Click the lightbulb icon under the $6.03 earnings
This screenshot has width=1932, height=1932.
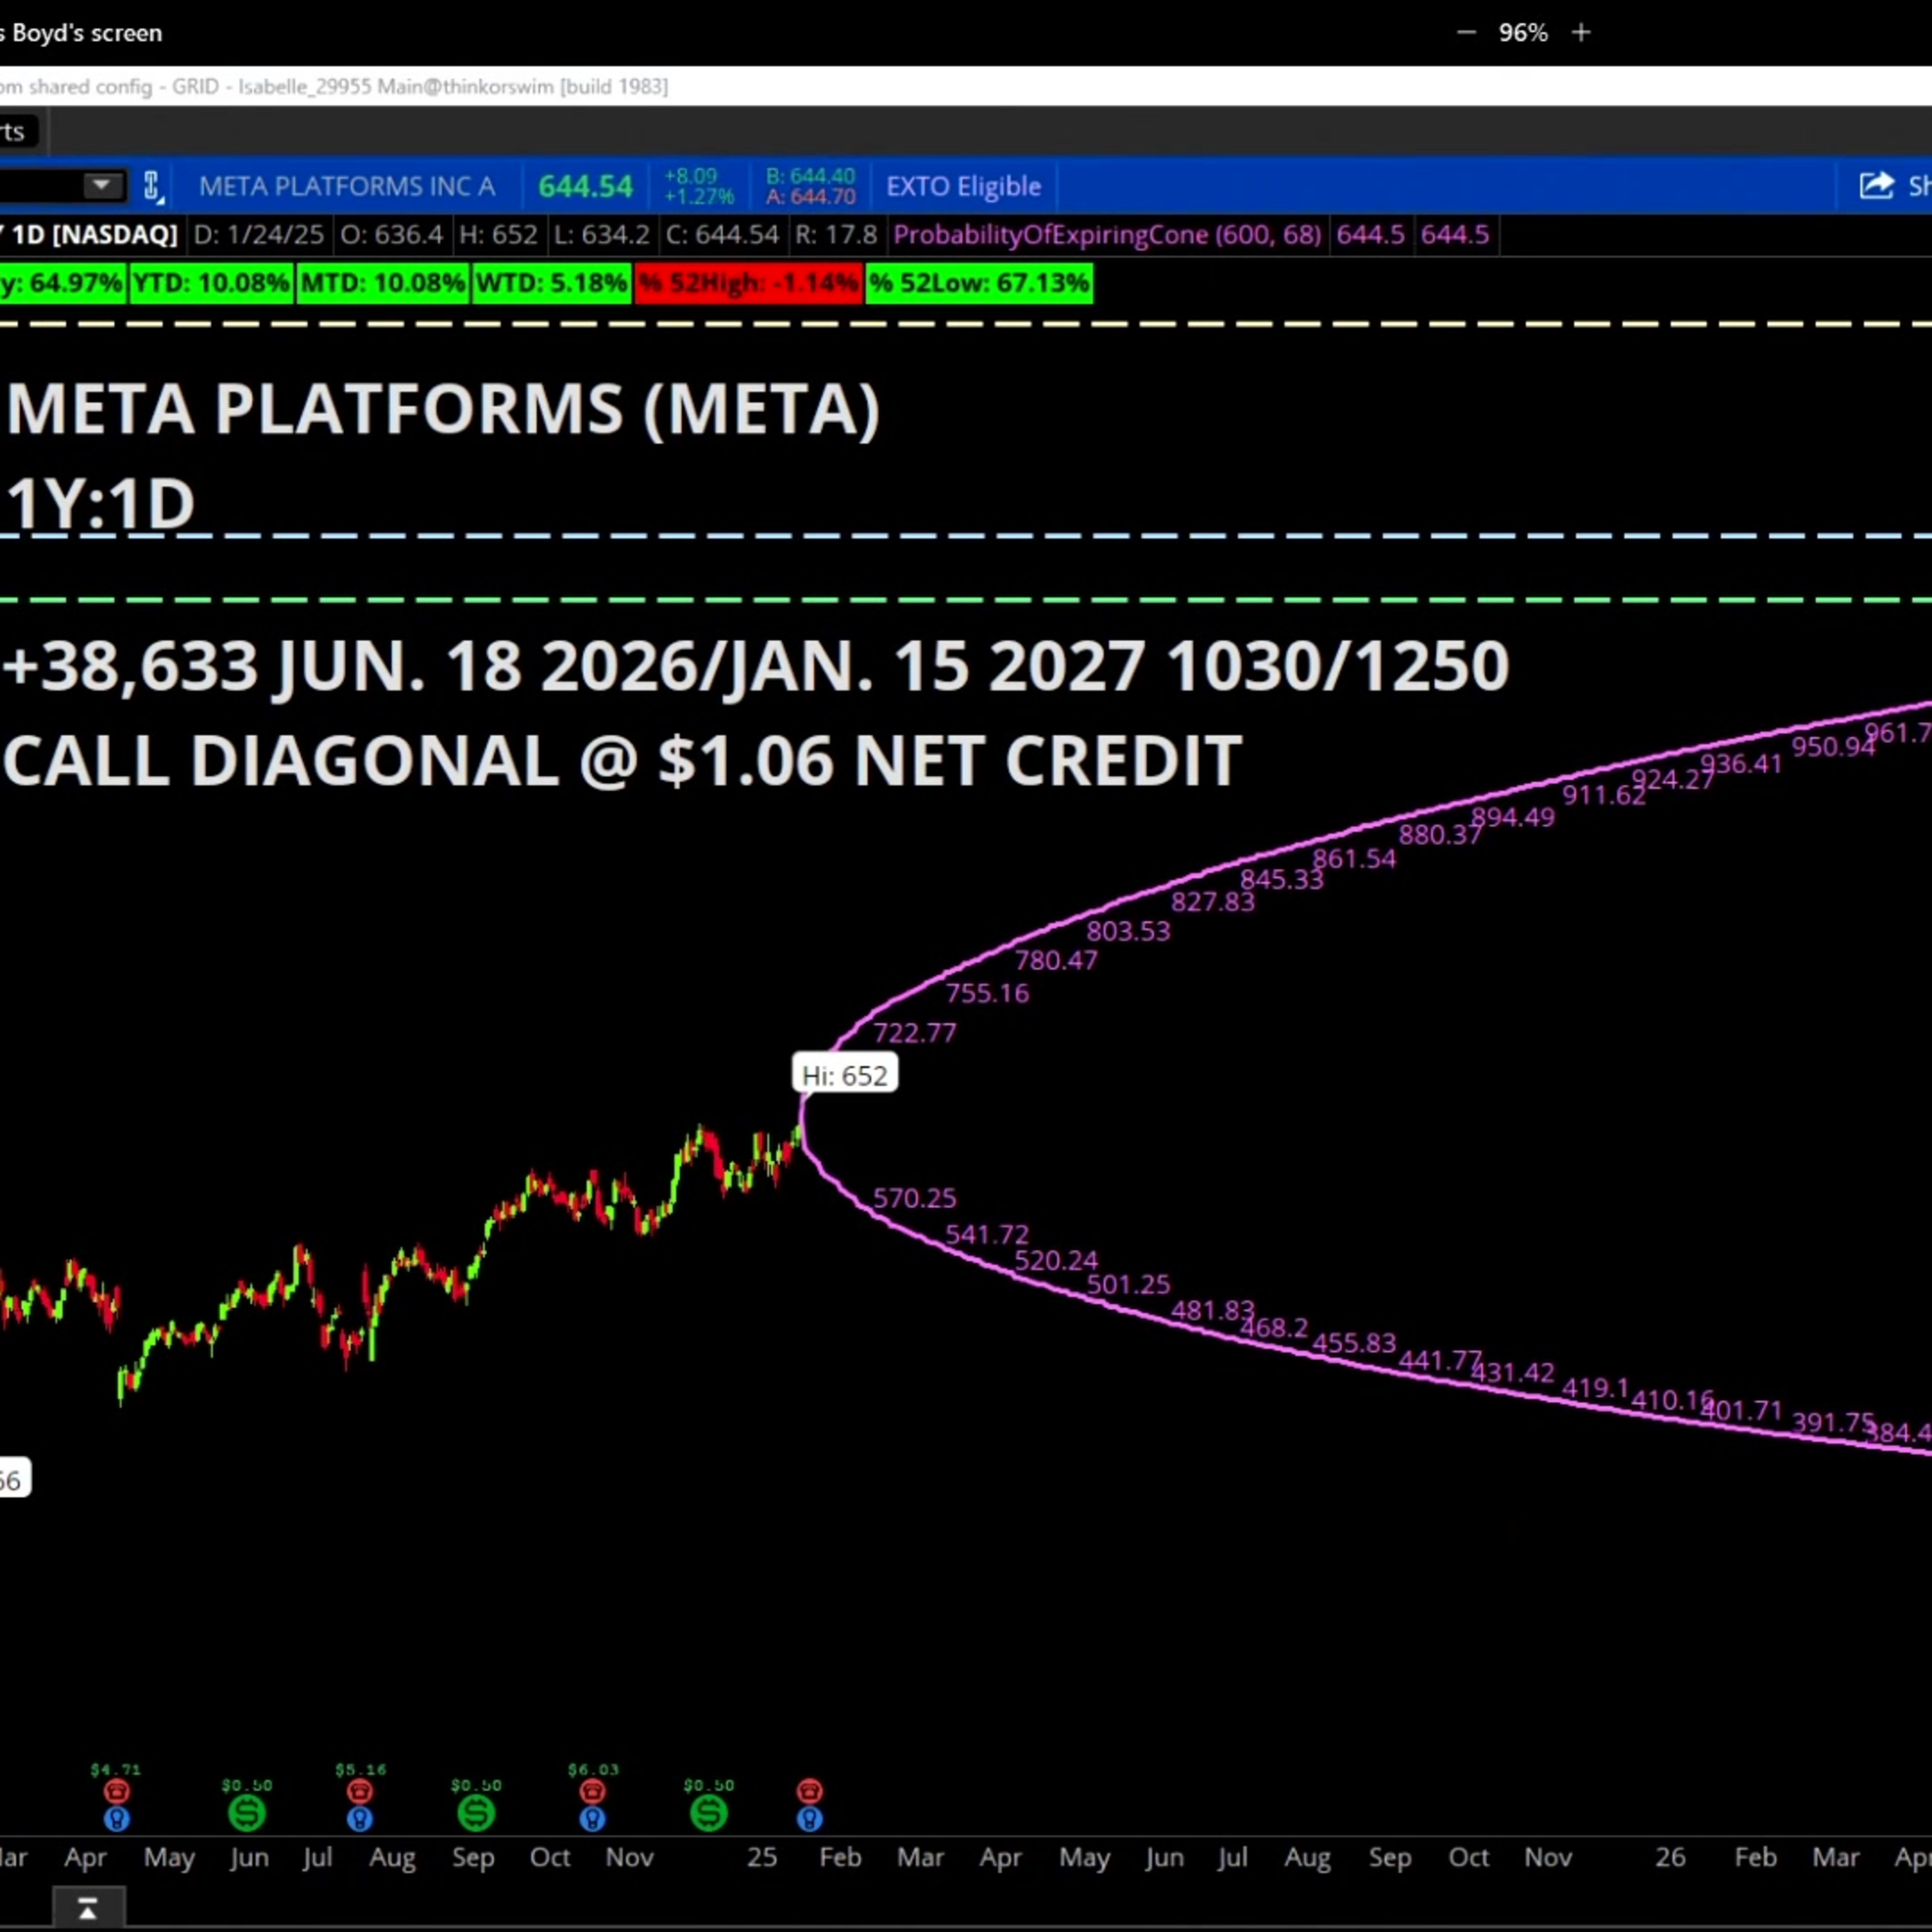[x=592, y=1818]
